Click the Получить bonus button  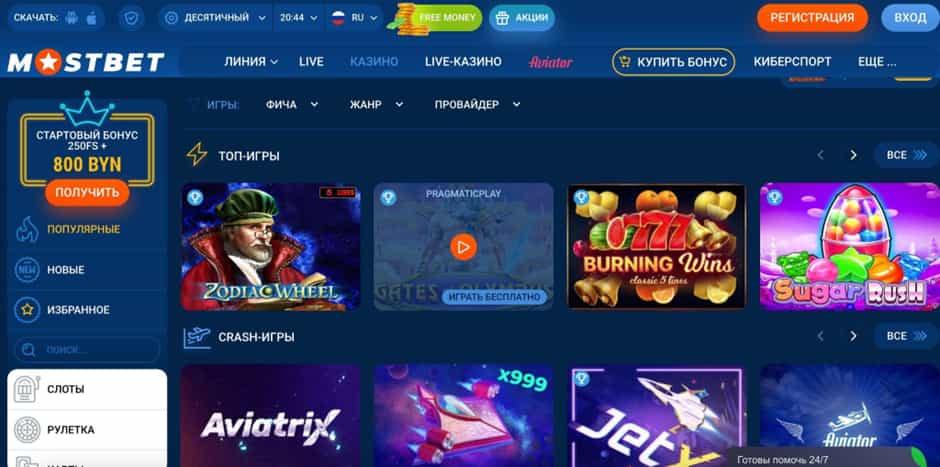(87, 193)
